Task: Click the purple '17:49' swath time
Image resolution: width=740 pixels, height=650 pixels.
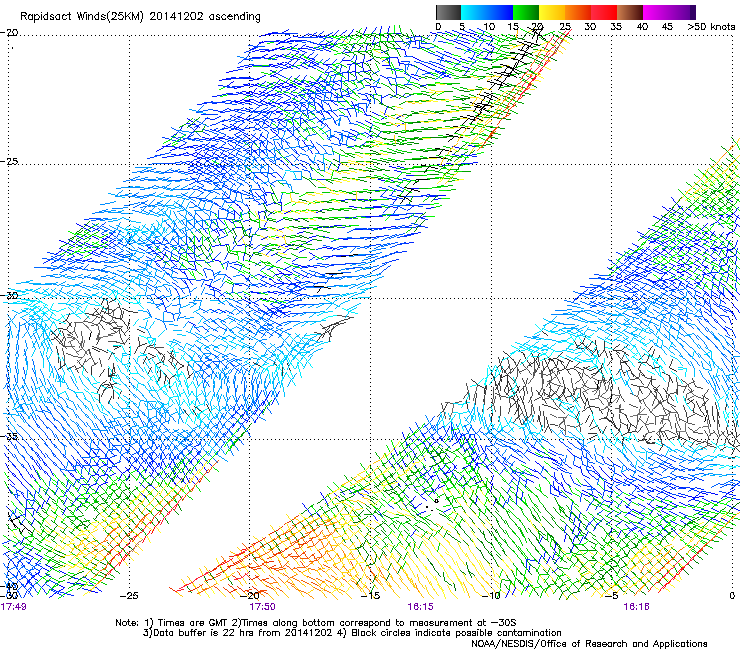Action: click(13, 607)
